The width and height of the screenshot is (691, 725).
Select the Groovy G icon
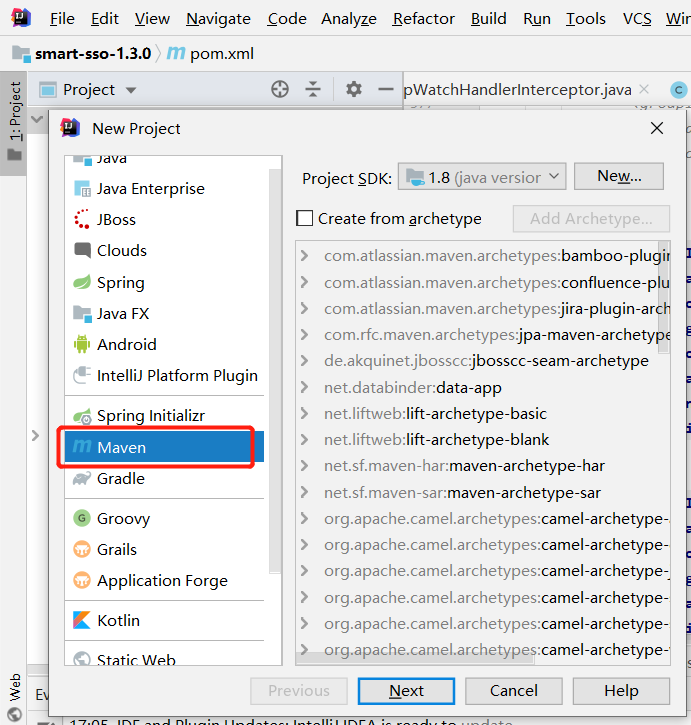(82, 518)
